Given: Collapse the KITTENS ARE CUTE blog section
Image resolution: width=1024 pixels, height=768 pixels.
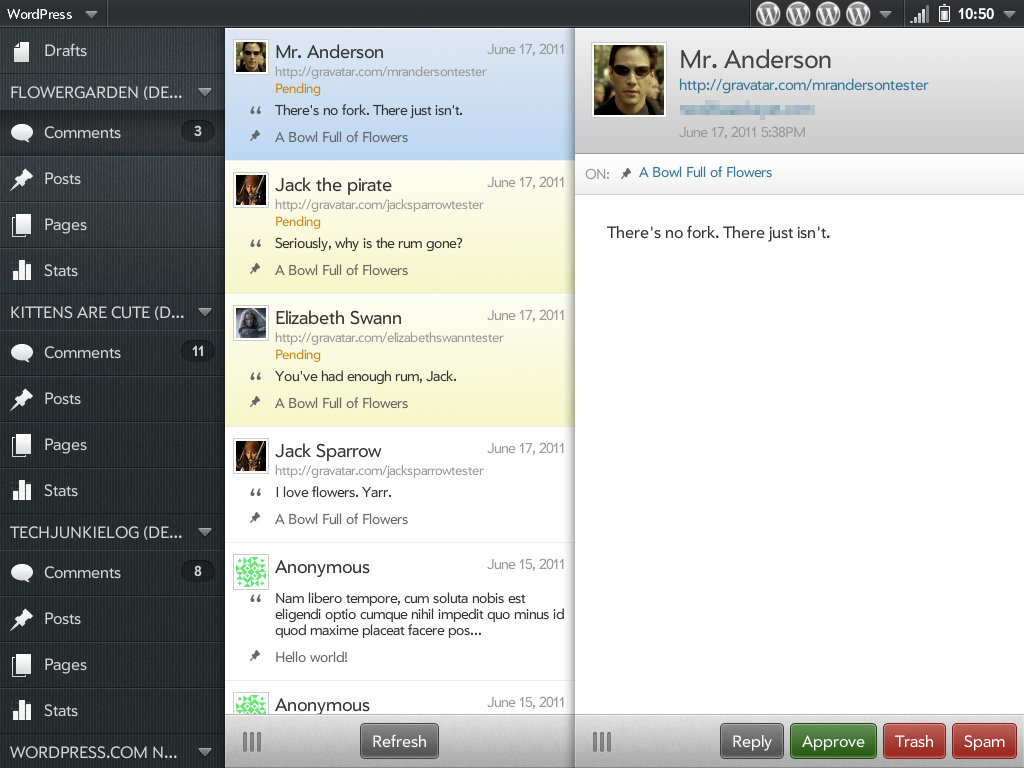Looking at the screenshot, I should (204, 312).
